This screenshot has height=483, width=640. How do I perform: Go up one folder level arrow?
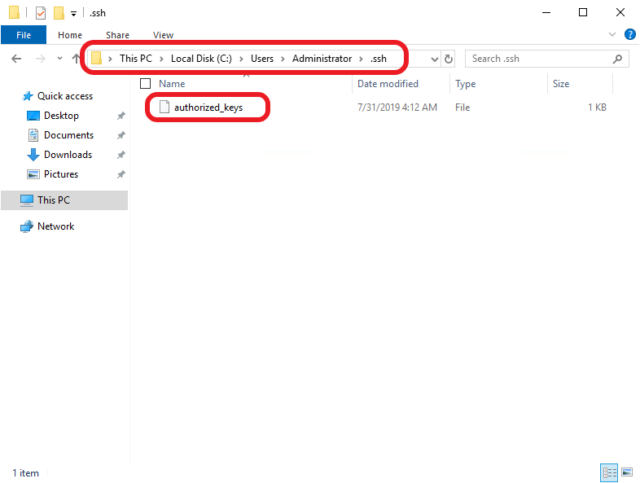(76, 59)
